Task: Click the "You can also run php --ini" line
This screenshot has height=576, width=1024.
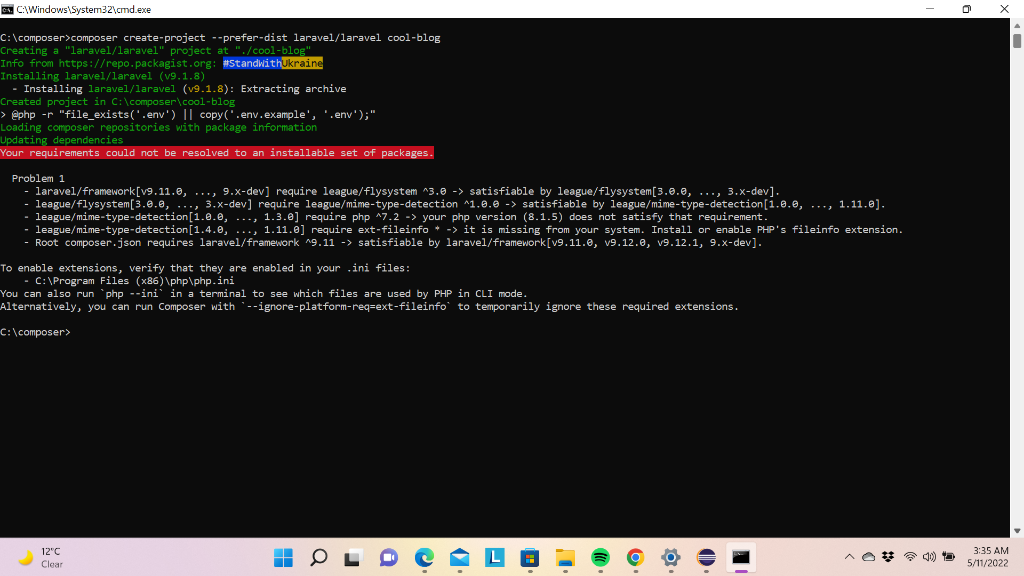Action: [x=264, y=294]
